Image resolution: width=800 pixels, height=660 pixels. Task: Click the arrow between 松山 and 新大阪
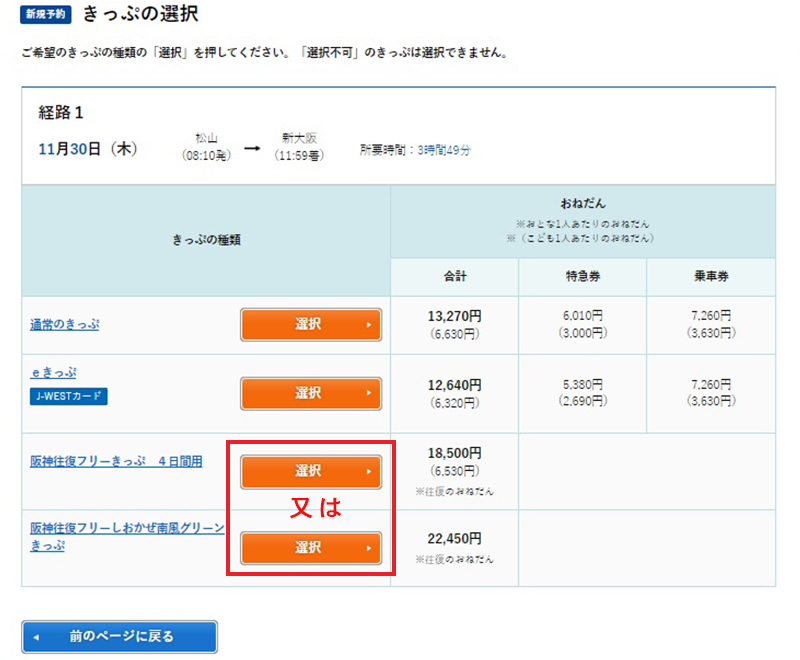(252, 148)
